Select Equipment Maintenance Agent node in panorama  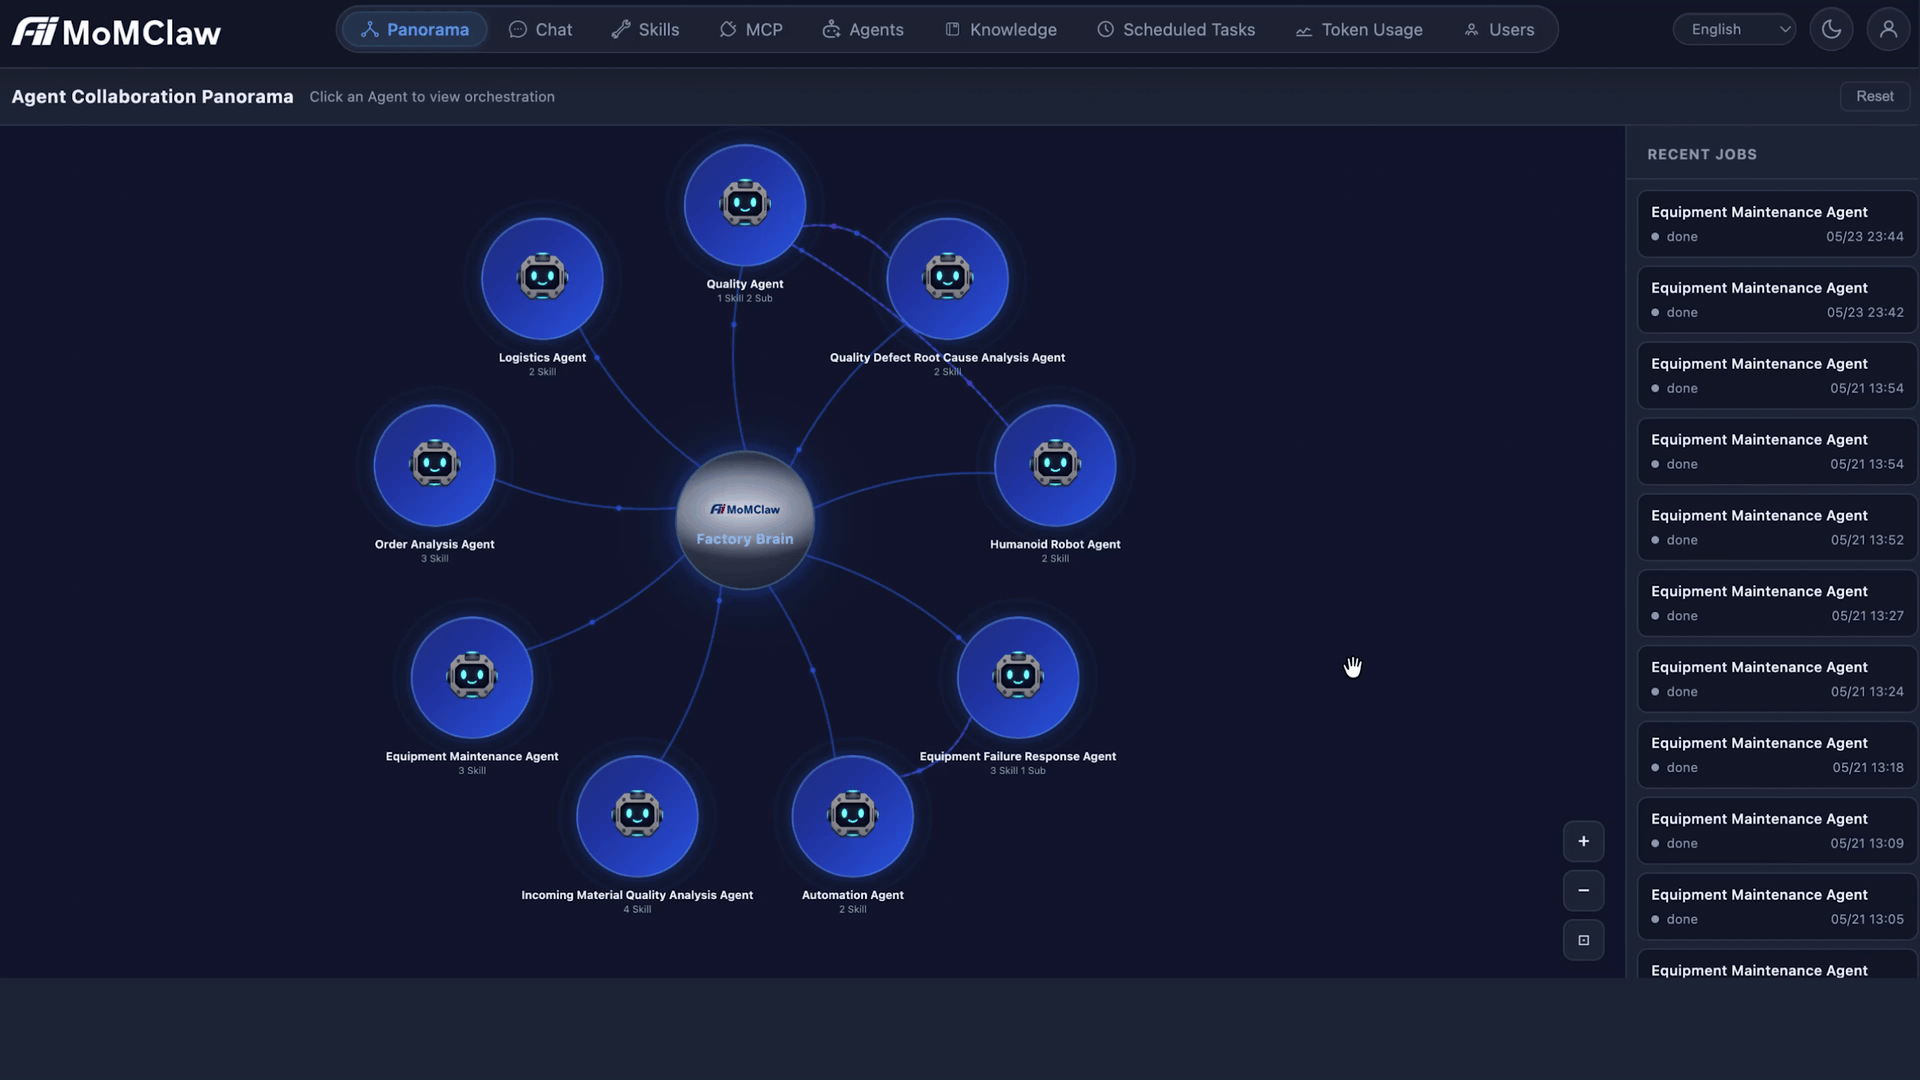click(x=472, y=677)
